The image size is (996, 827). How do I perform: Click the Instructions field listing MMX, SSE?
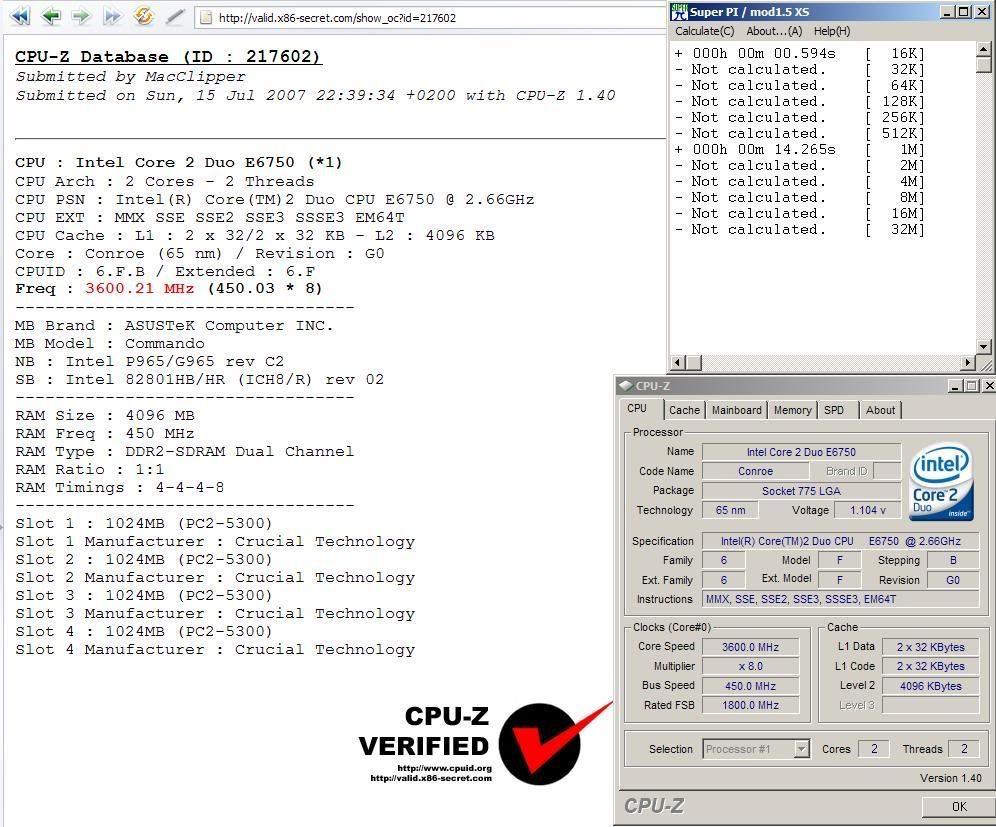tap(840, 599)
